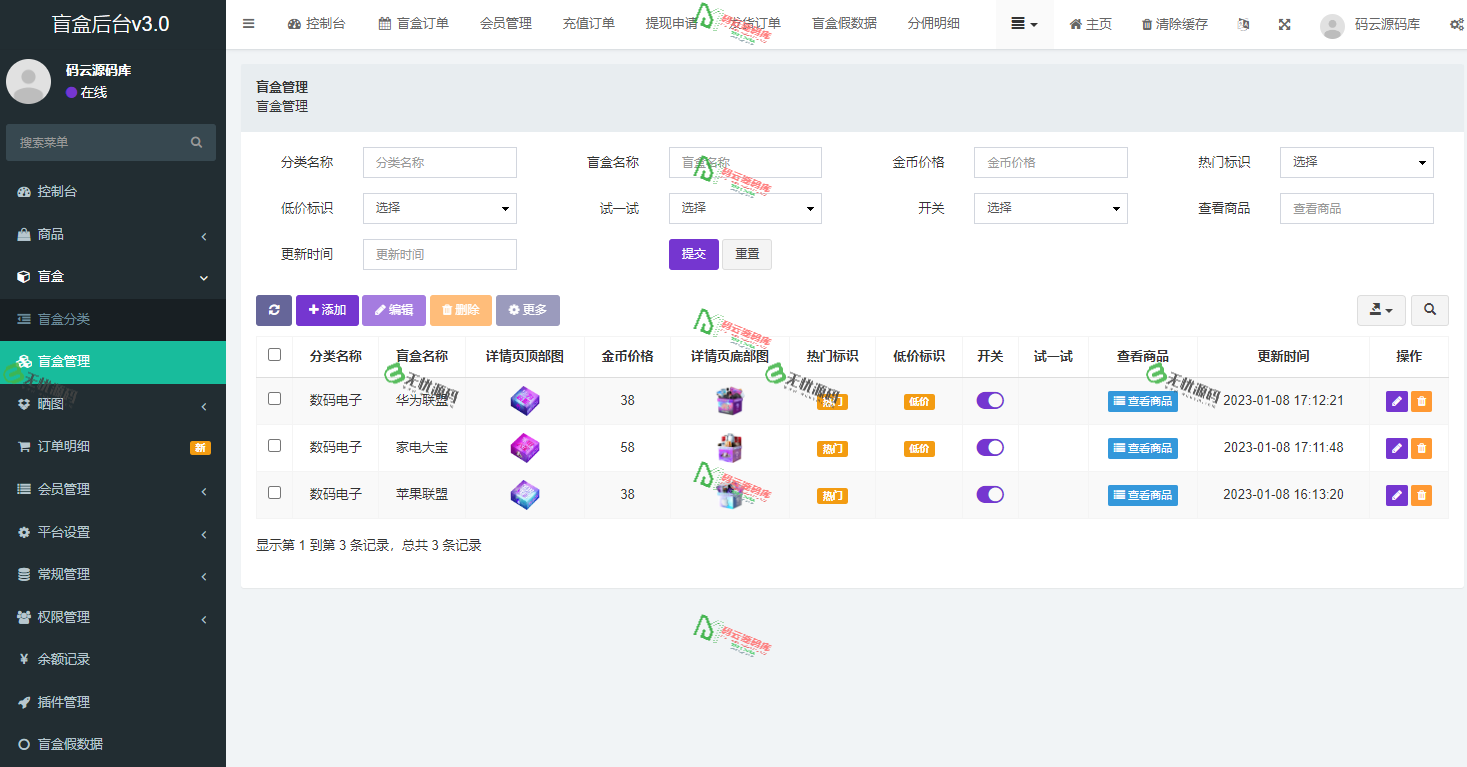Check the select-all checkbox in table header

(x=273, y=355)
